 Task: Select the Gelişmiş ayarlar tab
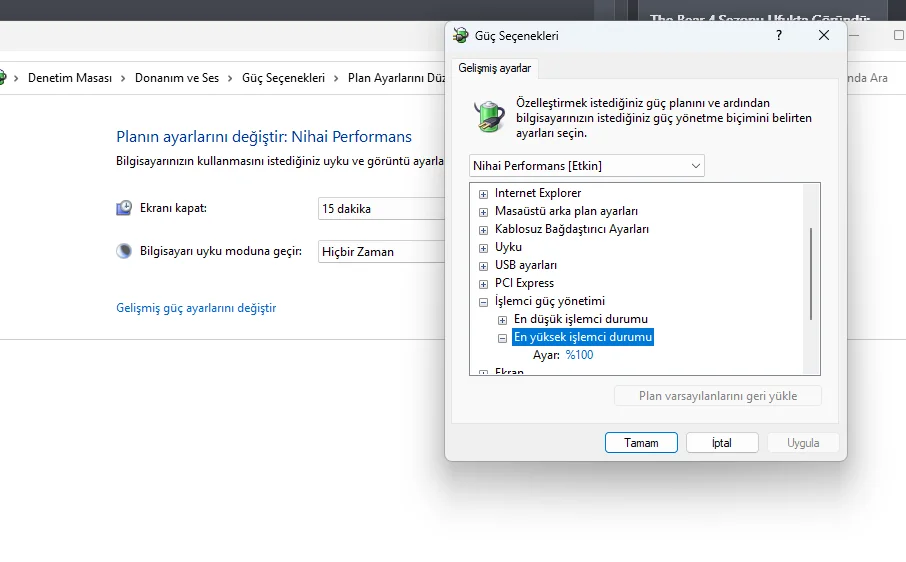pos(494,68)
